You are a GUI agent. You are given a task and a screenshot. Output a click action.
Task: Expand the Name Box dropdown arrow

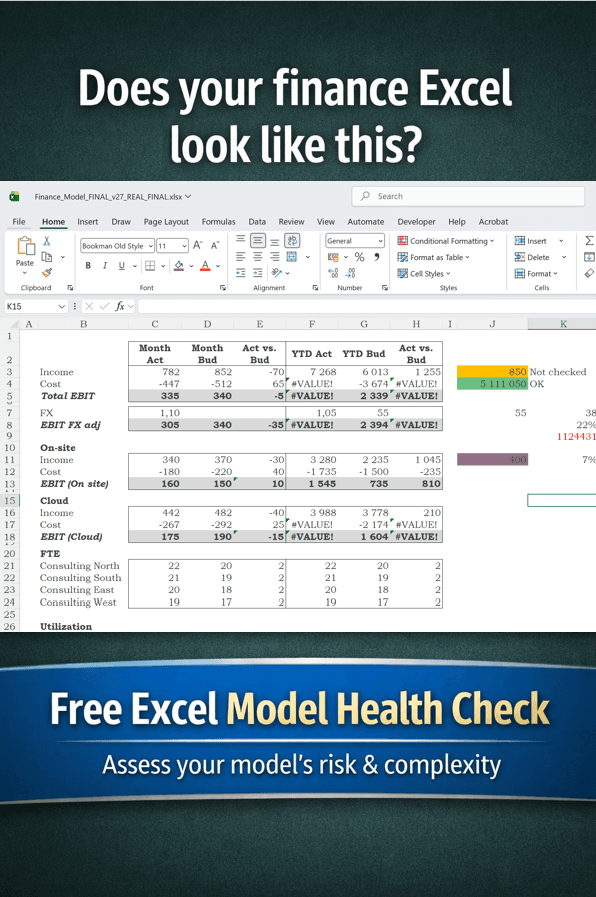[62, 307]
